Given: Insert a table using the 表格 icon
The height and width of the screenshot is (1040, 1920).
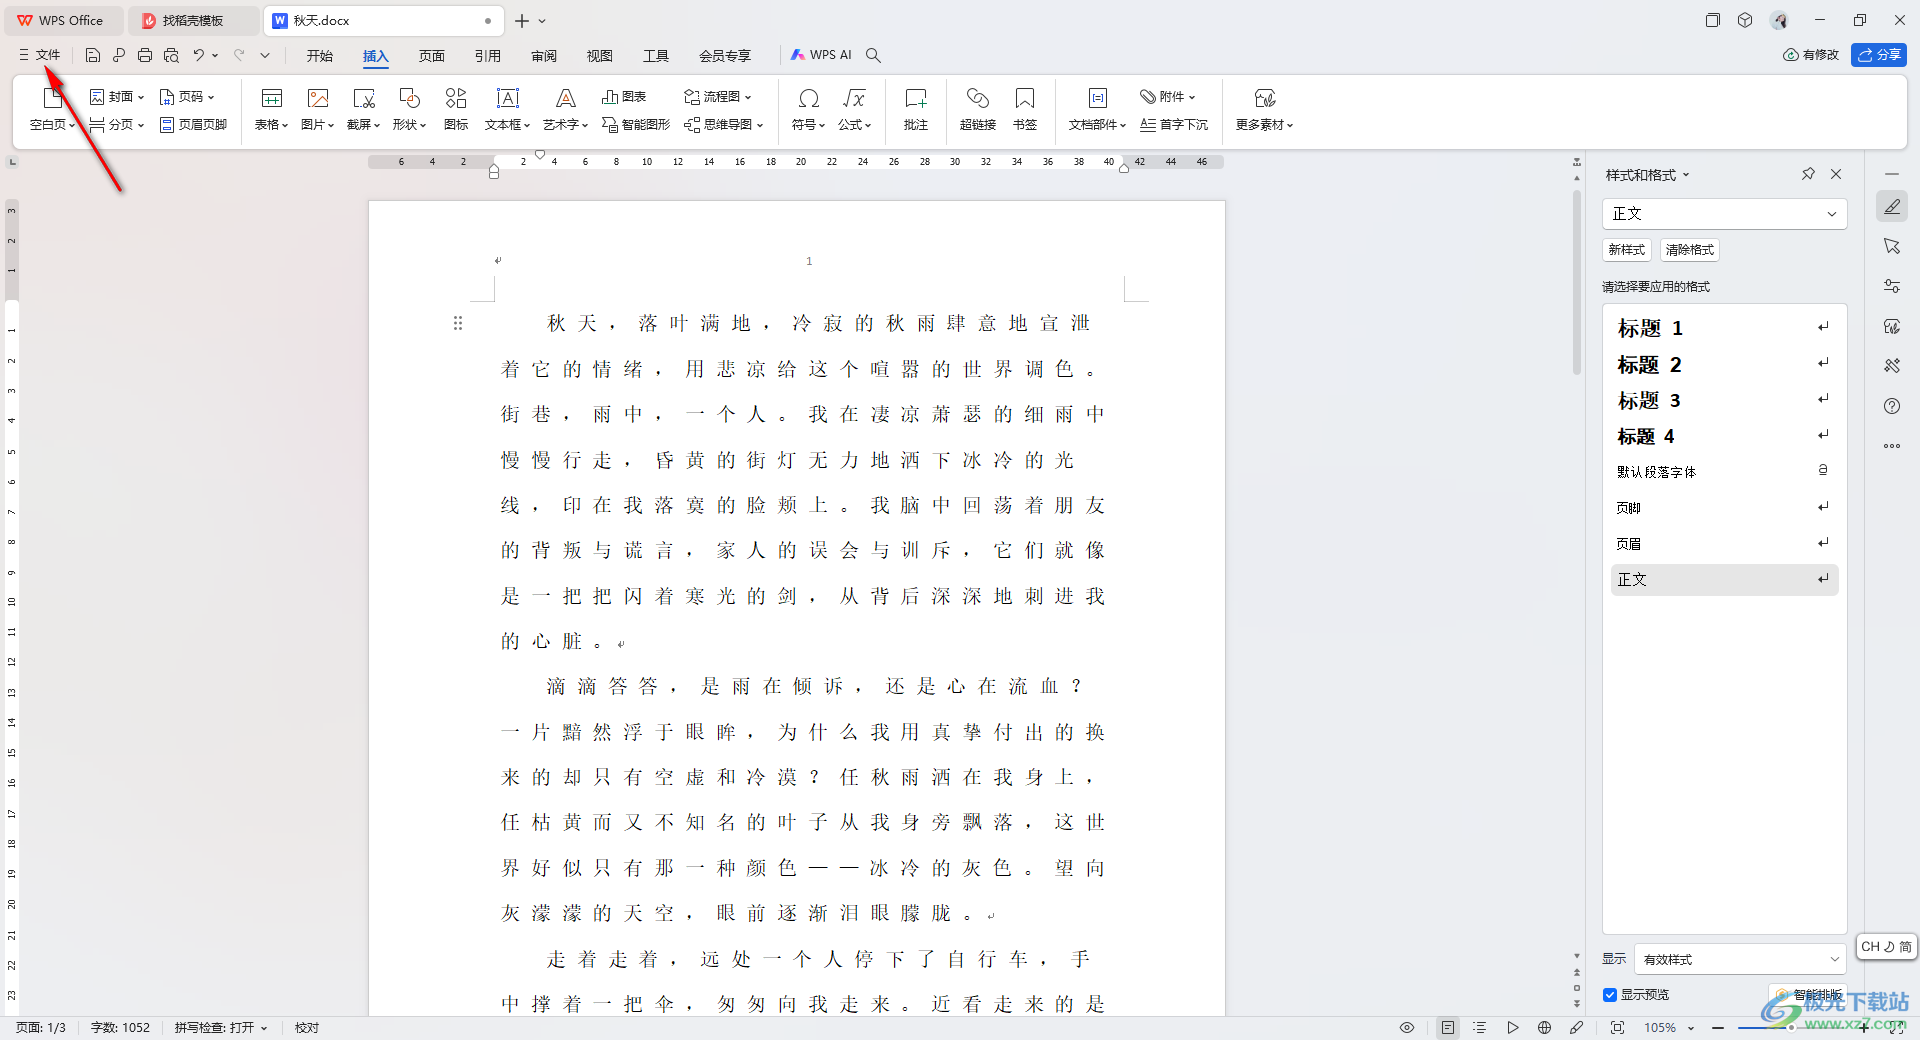Looking at the screenshot, I should tap(271, 98).
